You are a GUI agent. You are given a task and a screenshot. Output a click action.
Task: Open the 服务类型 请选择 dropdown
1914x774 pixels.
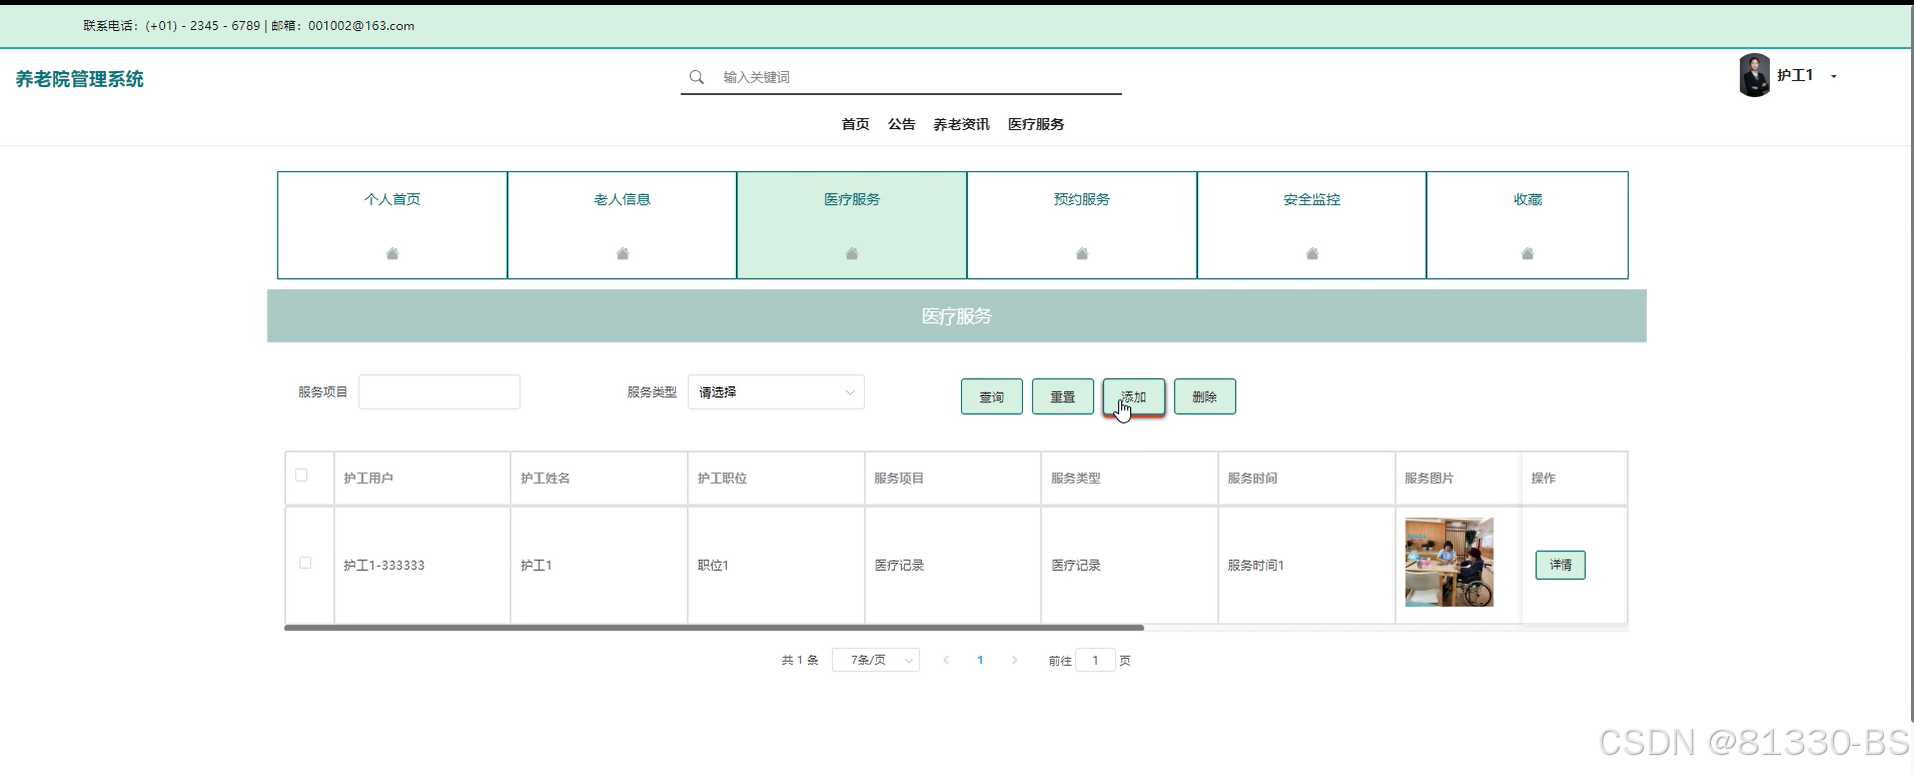(776, 392)
